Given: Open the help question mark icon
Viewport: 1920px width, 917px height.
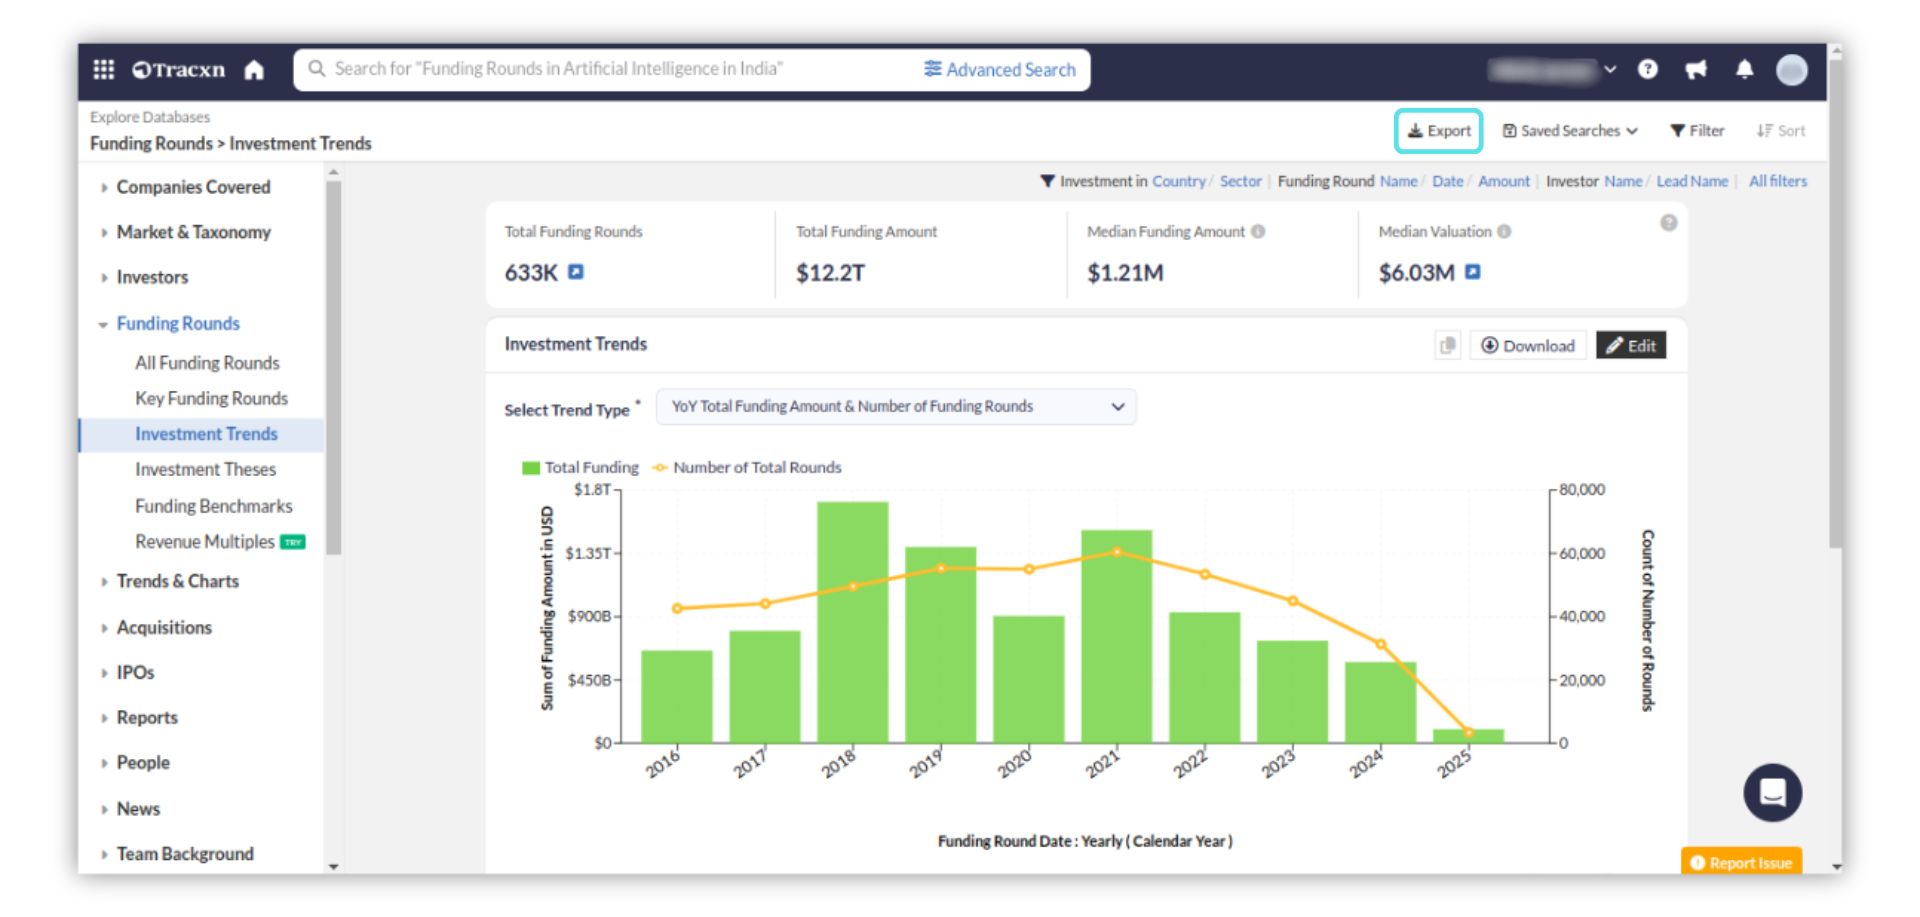Looking at the screenshot, I should 1648,69.
